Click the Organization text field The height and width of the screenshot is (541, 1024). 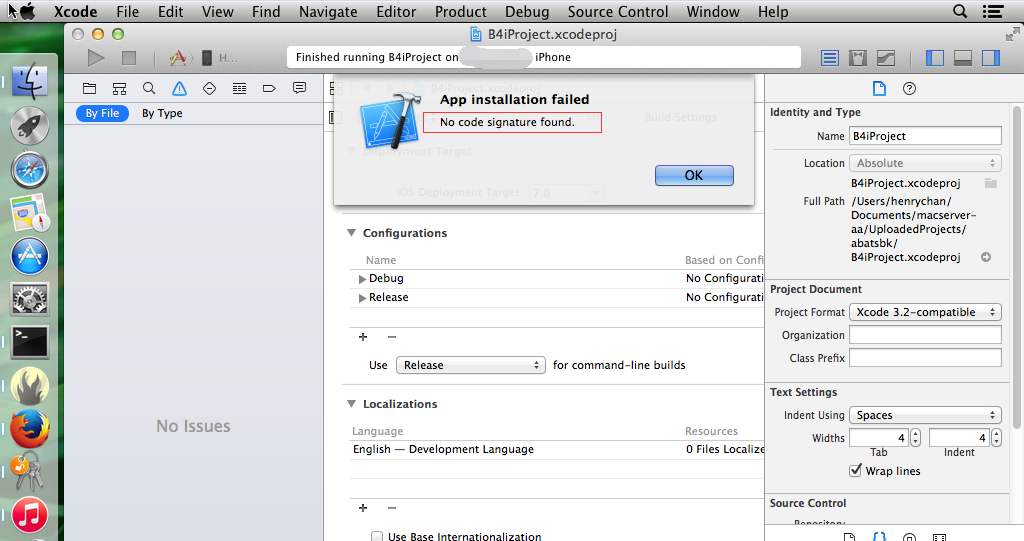pos(924,335)
